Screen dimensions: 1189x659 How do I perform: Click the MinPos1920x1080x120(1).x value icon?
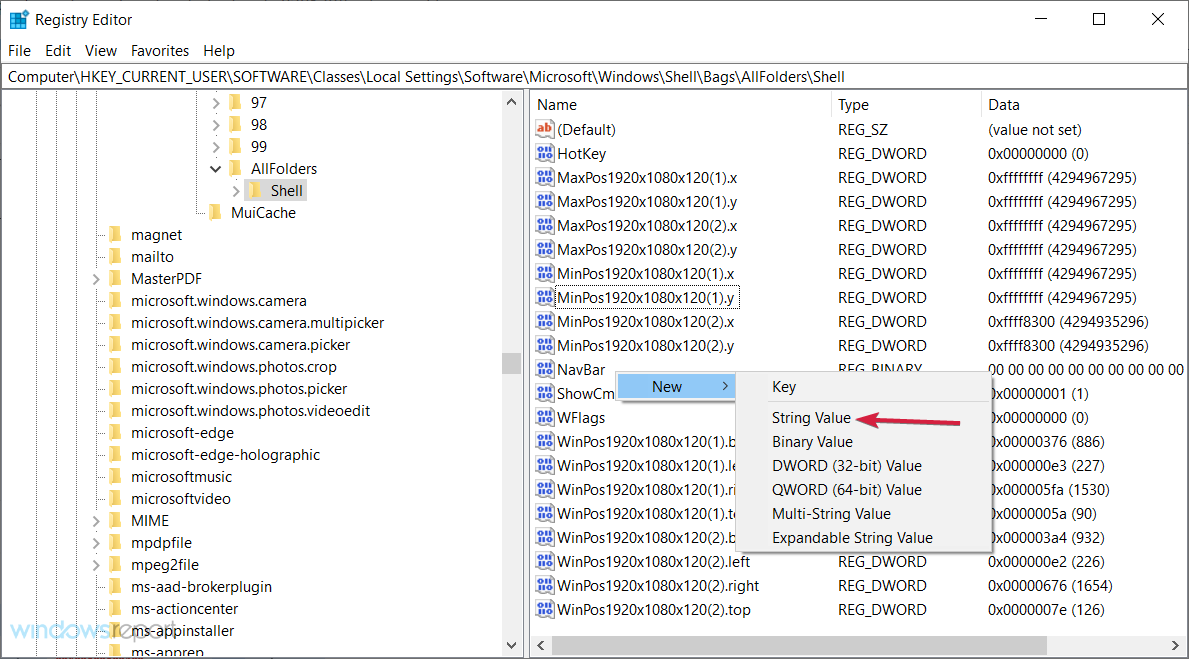point(544,274)
